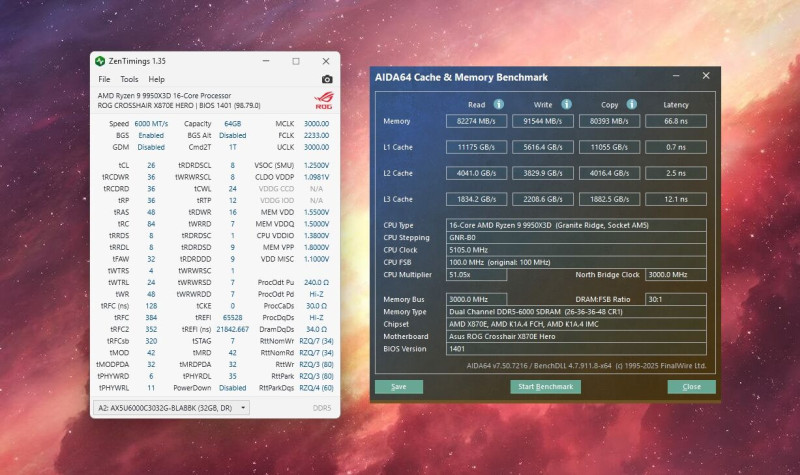Open the Write info icon in AIDA64
The height and width of the screenshot is (475, 800).
click(x=566, y=104)
